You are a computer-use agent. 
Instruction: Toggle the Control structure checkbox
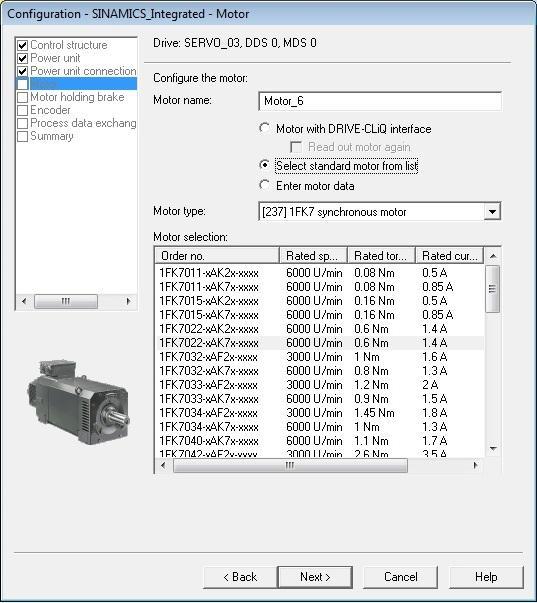click(x=23, y=45)
